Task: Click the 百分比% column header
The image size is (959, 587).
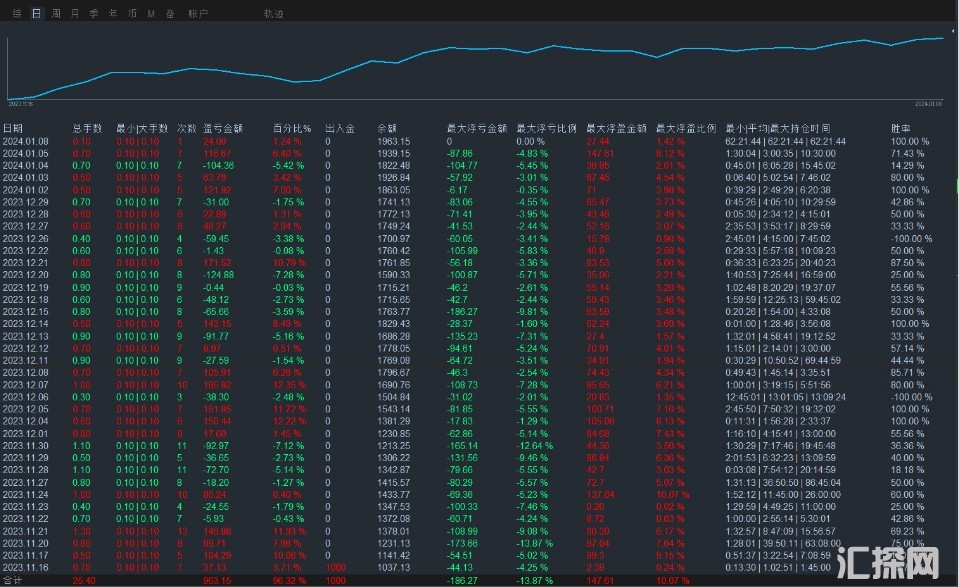Action: [292, 128]
